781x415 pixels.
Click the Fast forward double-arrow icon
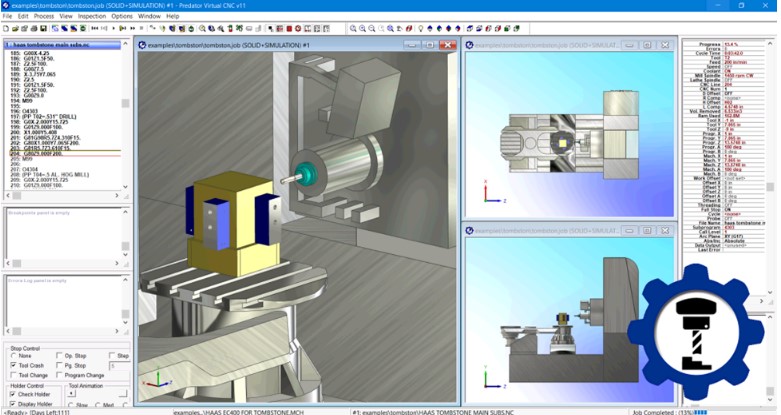coord(132,28)
